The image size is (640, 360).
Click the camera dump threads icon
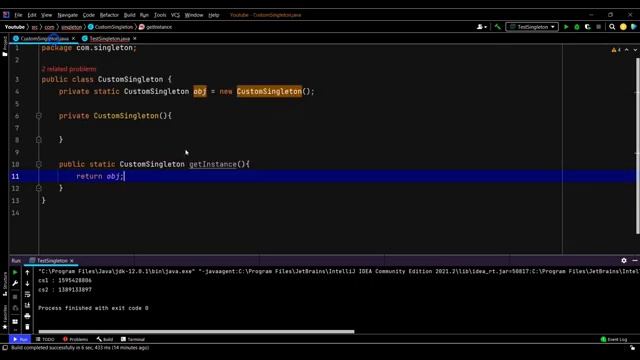pos(15,308)
